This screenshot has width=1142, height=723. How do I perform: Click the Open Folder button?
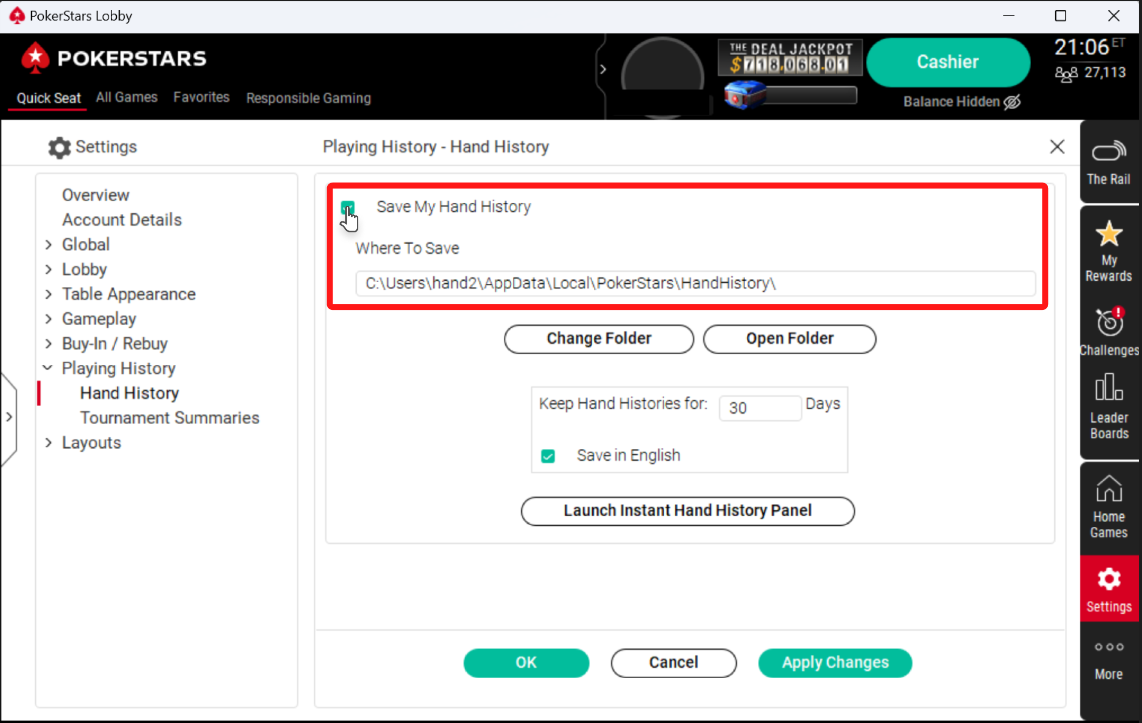click(789, 339)
